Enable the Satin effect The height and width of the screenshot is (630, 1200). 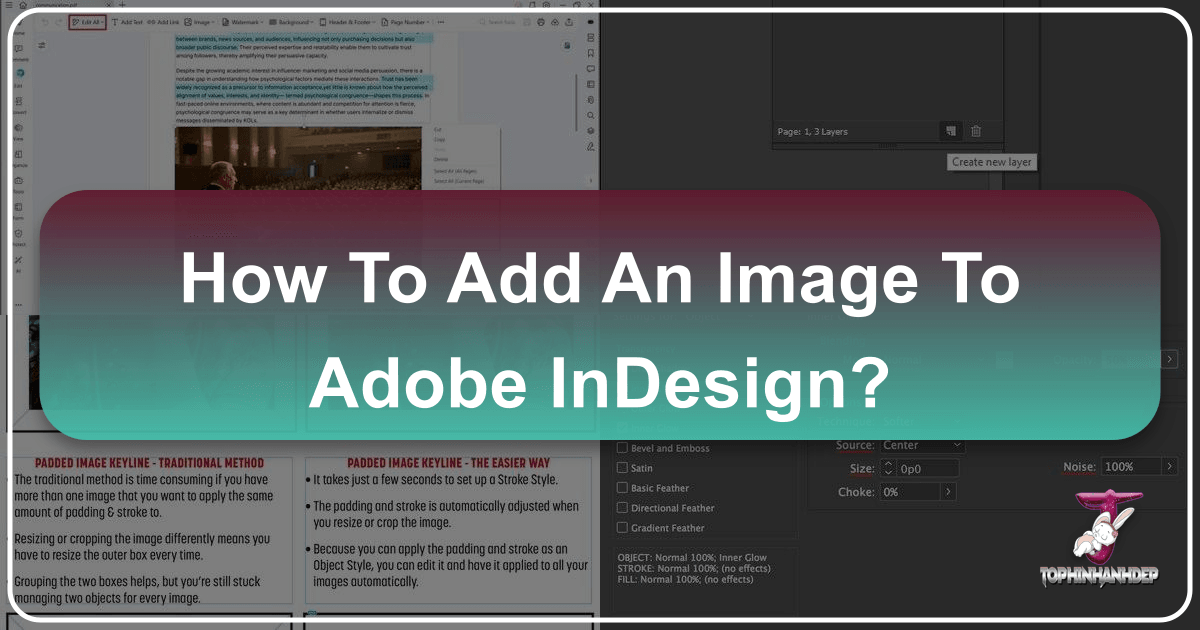[621, 467]
